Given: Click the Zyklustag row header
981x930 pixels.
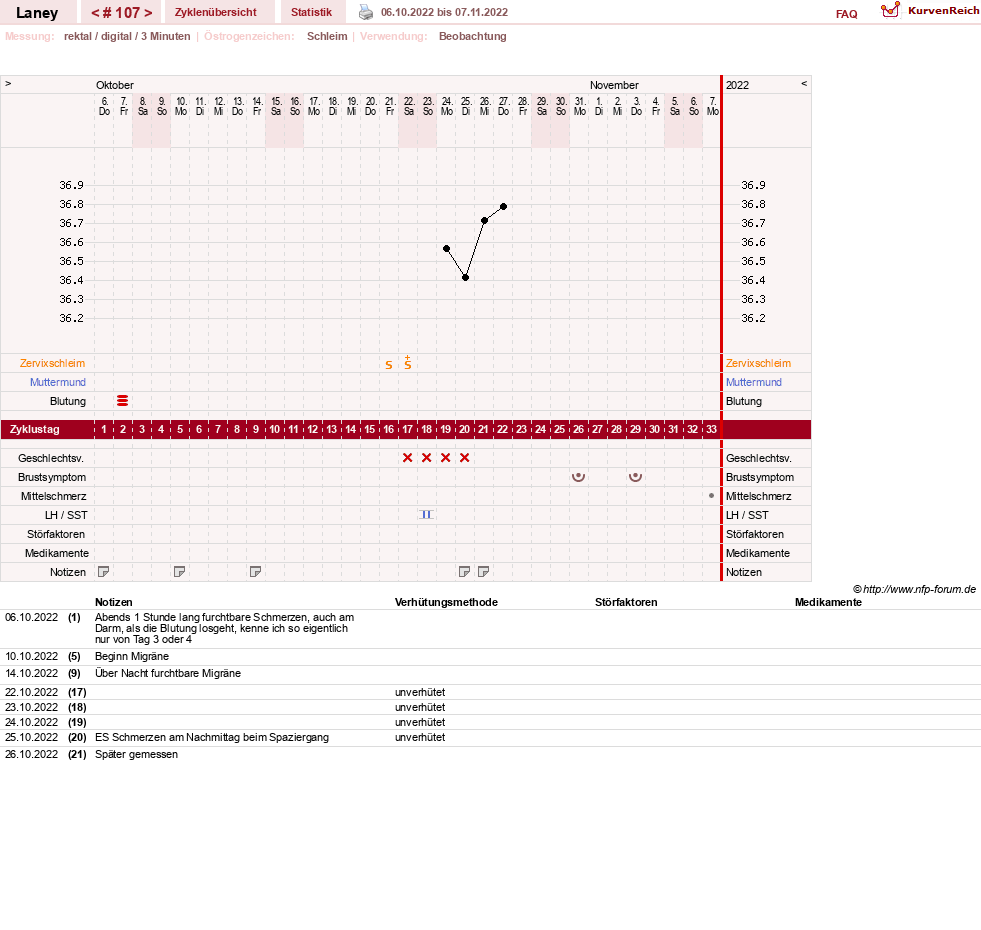Looking at the screenshot, I should [x=34, y=429].
